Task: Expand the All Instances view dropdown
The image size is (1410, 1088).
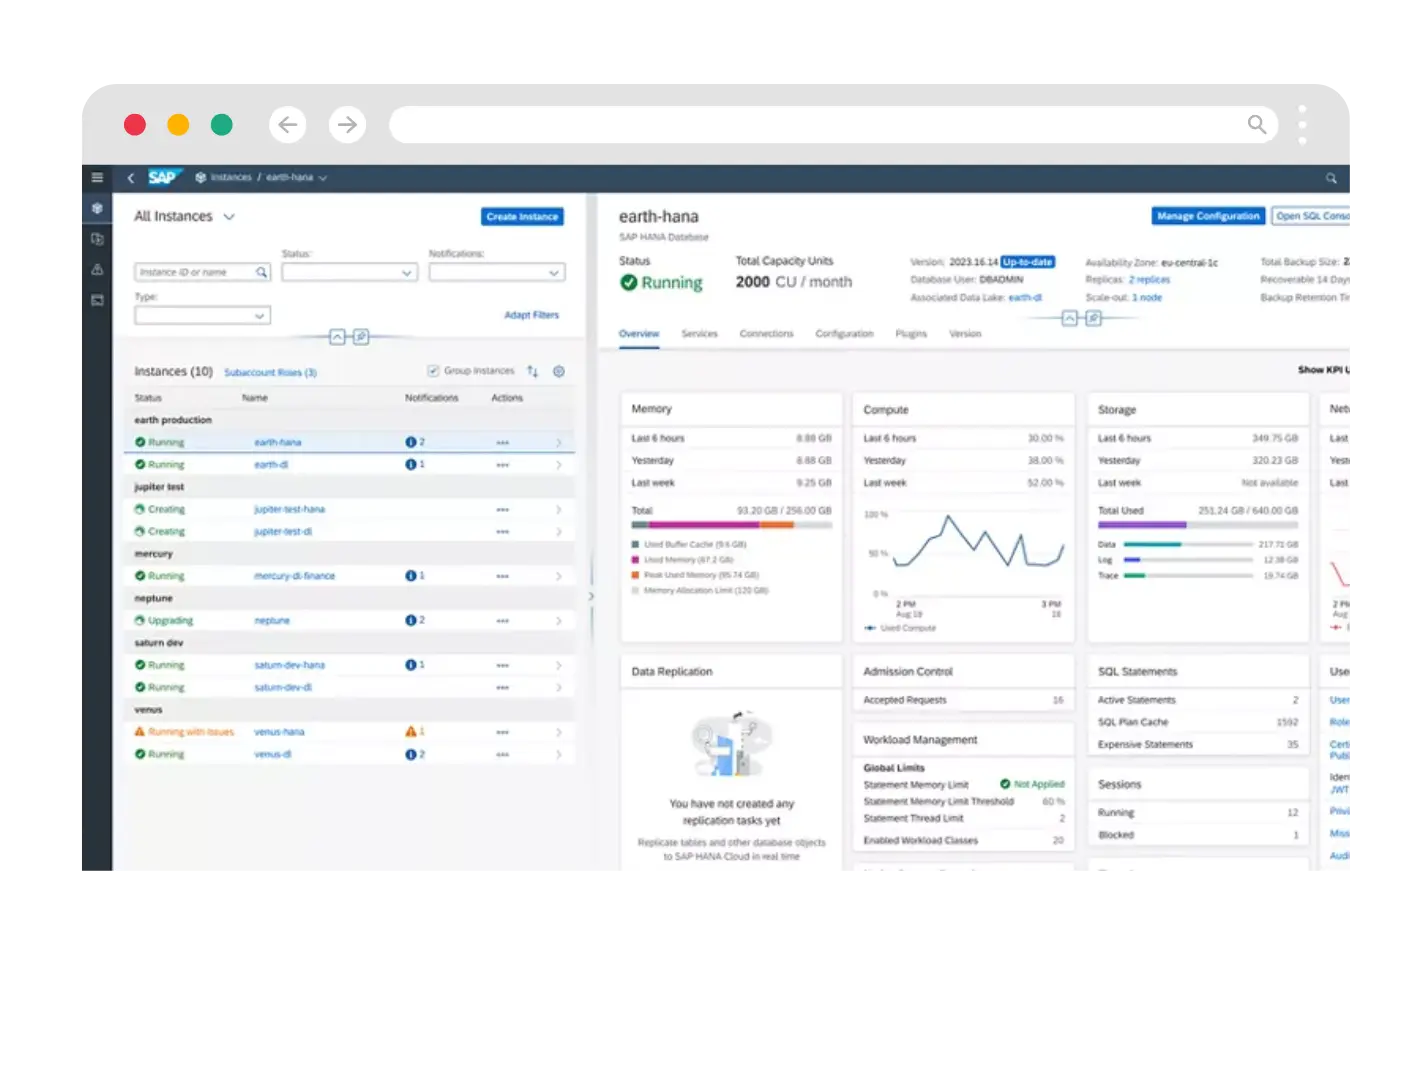Action: click(229, 217)
